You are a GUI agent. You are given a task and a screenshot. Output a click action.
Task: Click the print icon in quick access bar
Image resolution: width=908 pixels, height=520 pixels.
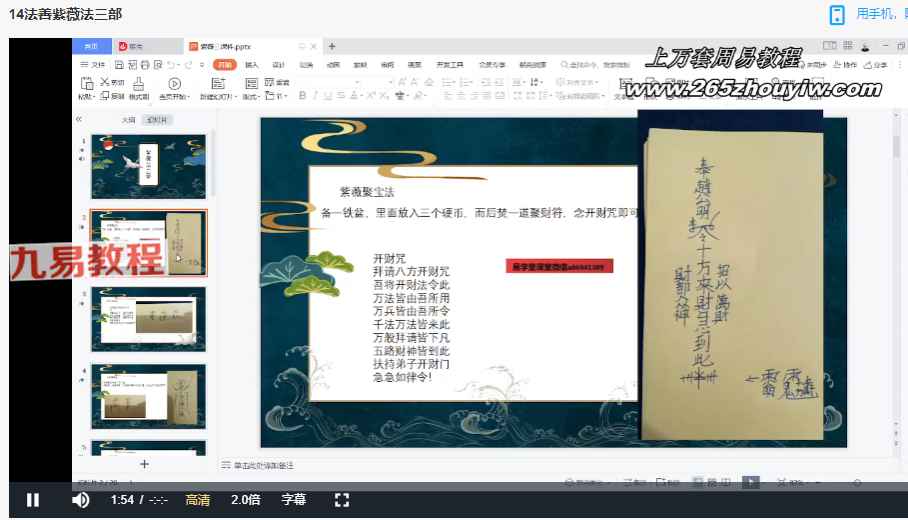point(145,65)
